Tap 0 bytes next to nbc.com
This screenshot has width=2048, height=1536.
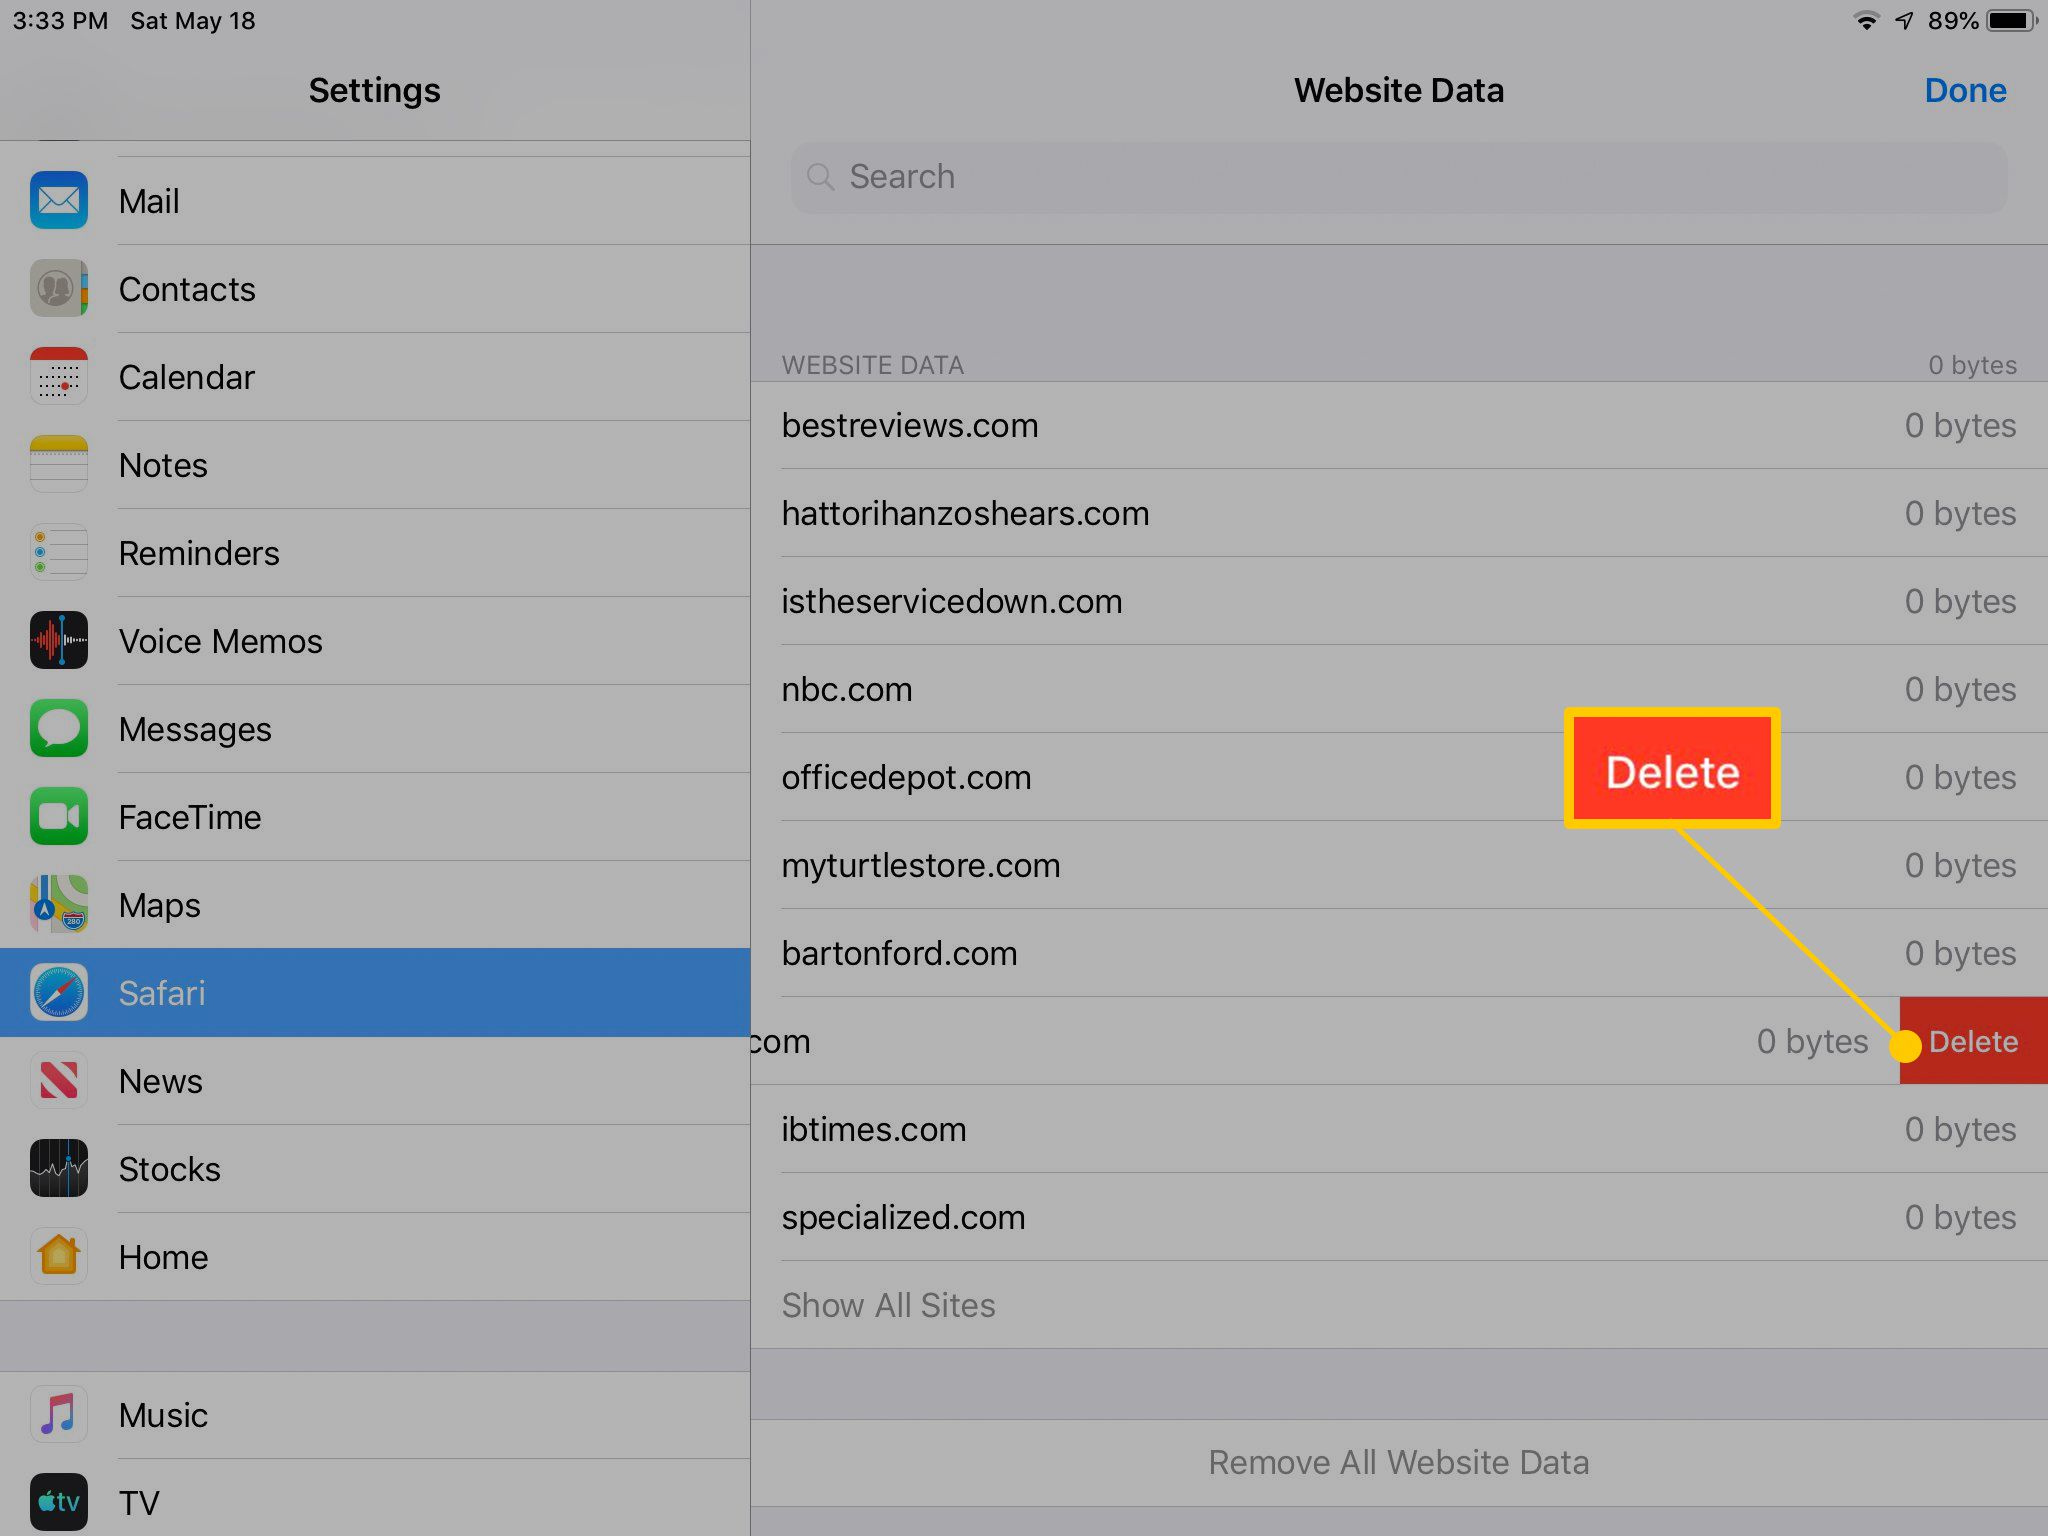point(1960,689)
